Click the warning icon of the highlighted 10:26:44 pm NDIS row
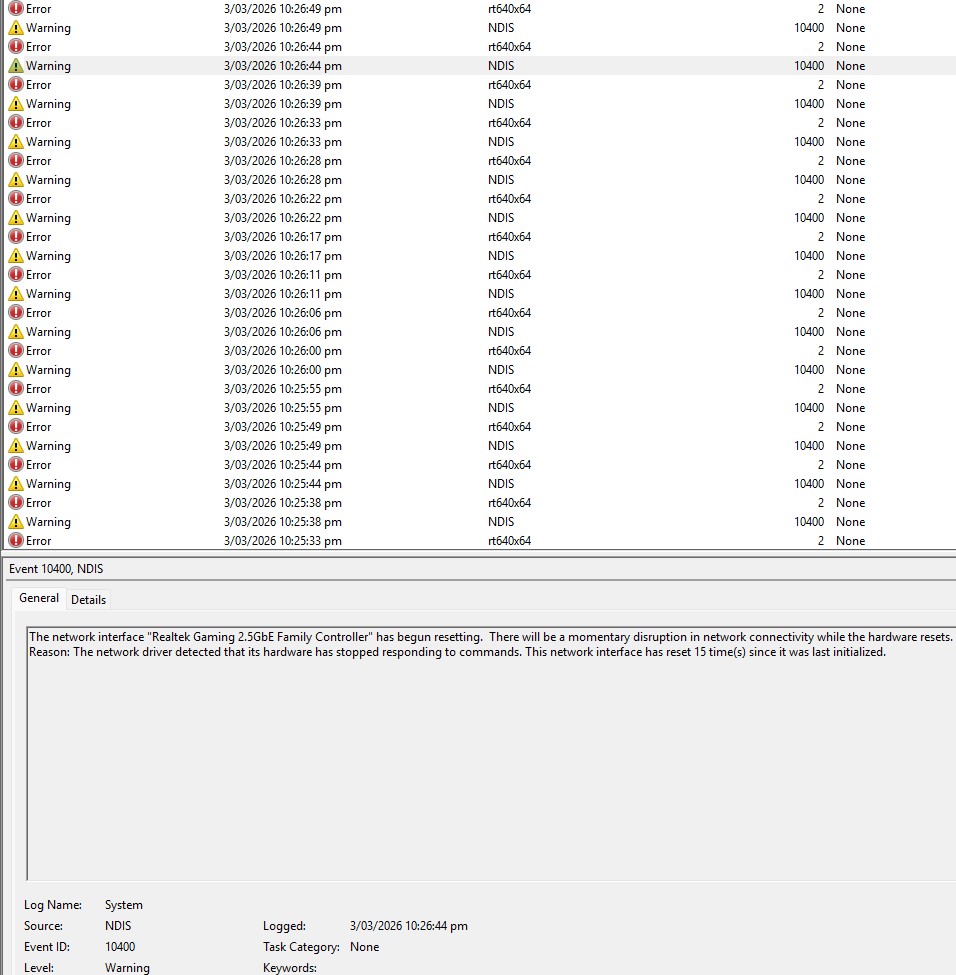Image resolution: width=956 pixels, height=975 pixels. tap(16, 66)
